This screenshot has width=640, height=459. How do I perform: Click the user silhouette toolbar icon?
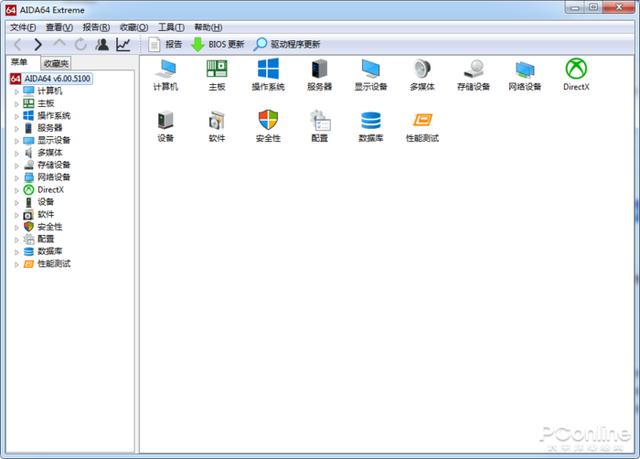[x=102, y=44]
